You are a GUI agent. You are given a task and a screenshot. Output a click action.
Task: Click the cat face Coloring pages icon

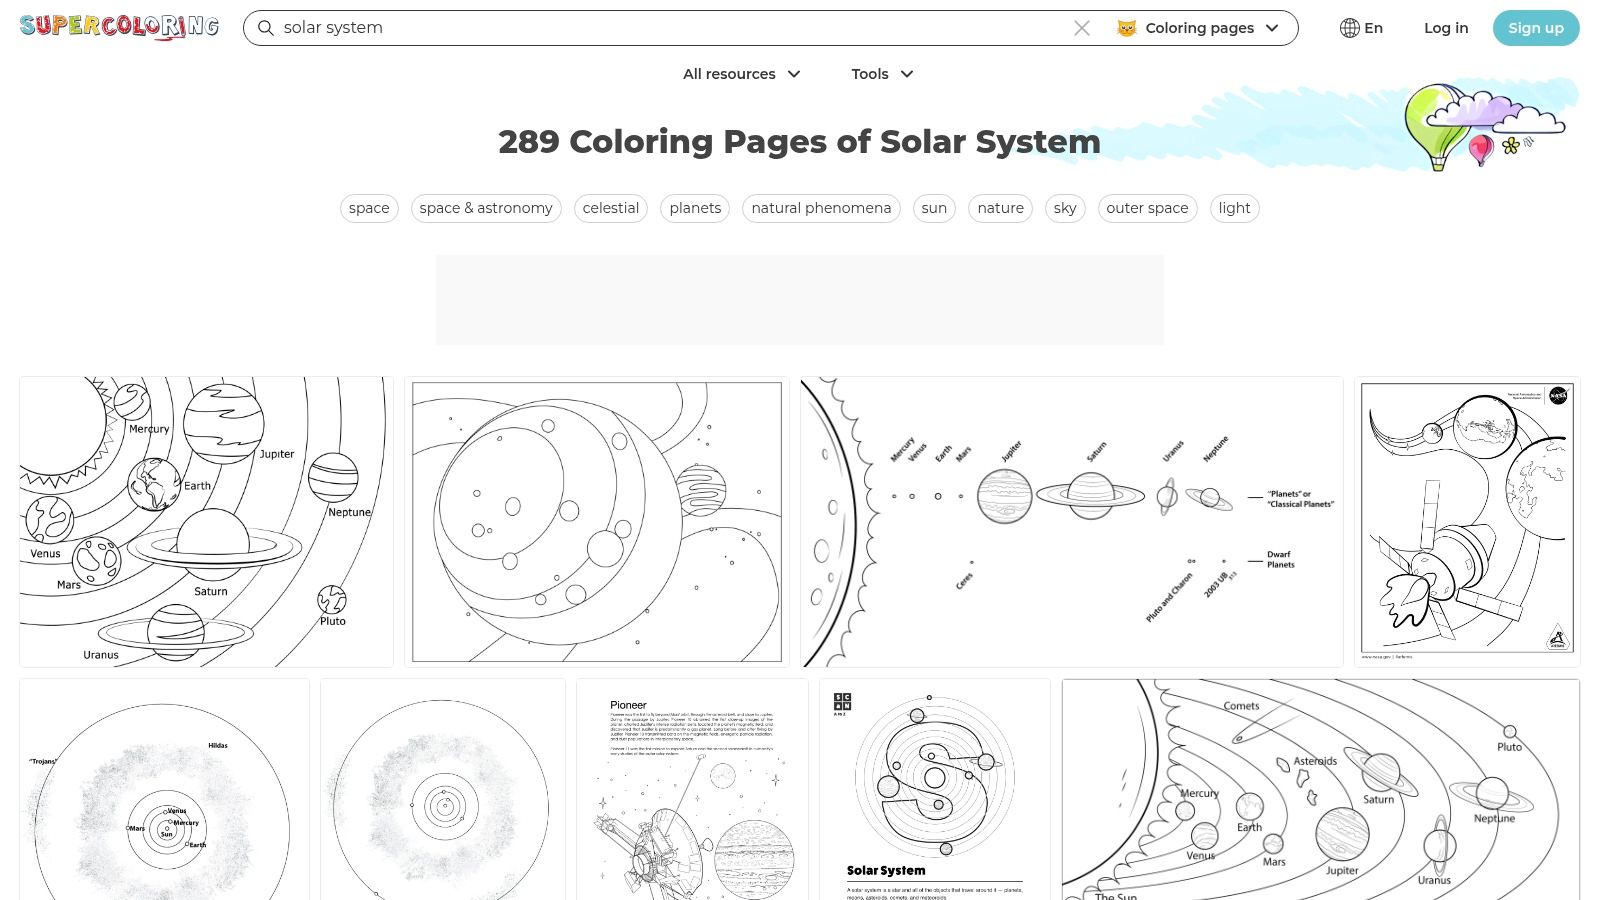tap(1127, 28)
